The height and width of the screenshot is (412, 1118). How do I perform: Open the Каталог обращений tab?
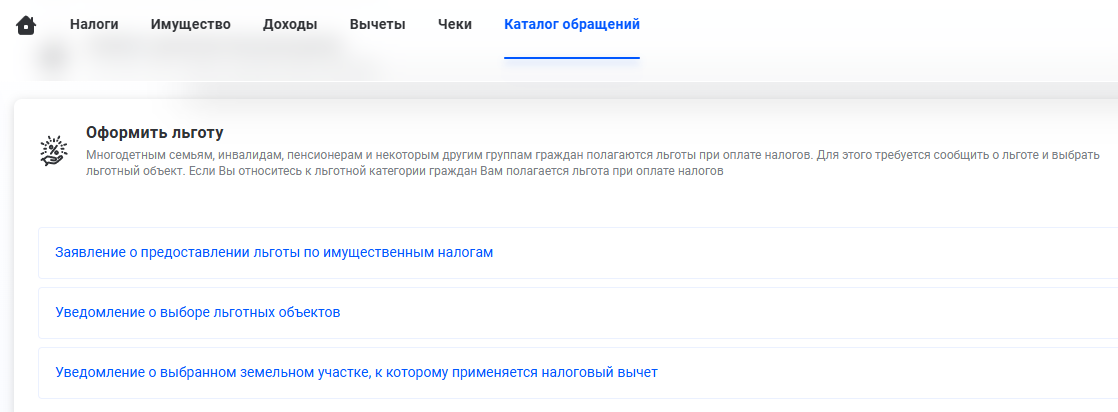click(572, 24)
